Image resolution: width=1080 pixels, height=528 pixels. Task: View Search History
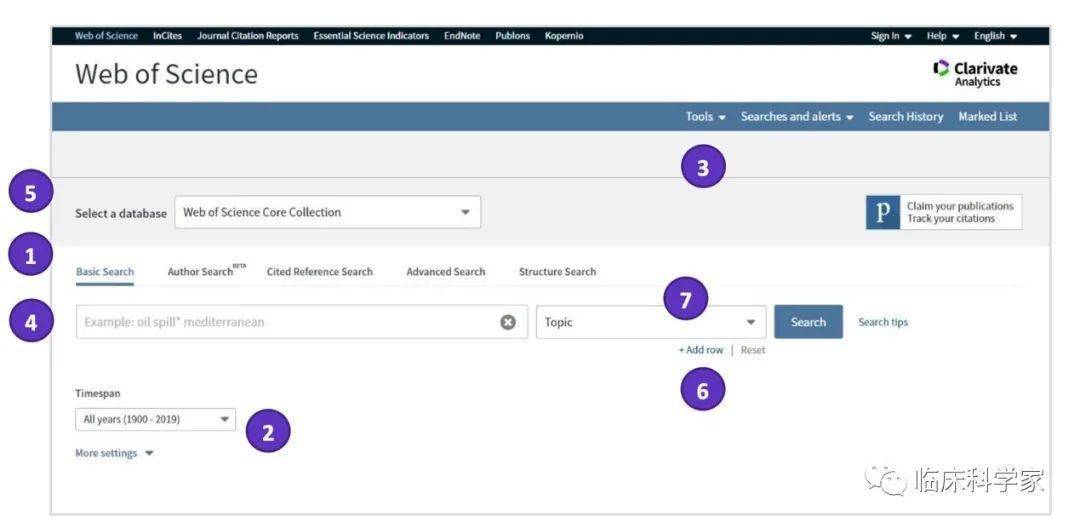[x=905, y=117]
